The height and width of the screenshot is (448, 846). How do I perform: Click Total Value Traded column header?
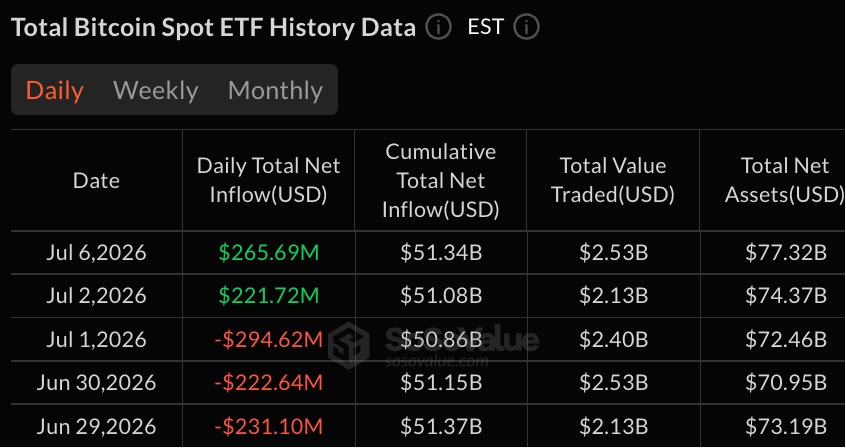(x=613, y=180)
